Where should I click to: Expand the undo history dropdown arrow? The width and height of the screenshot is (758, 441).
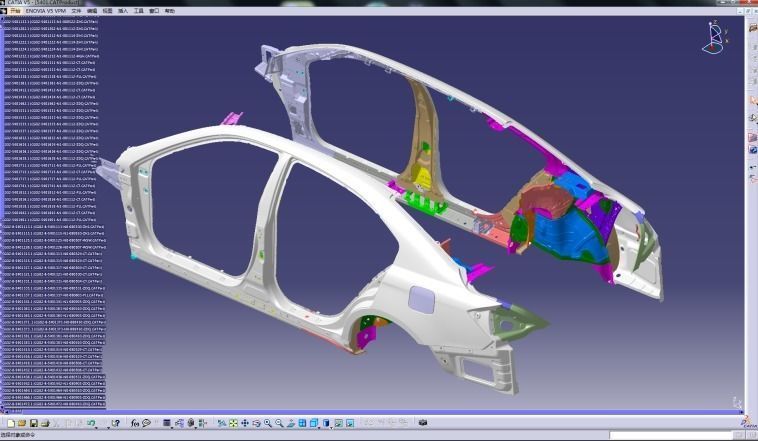click(96, 427)
